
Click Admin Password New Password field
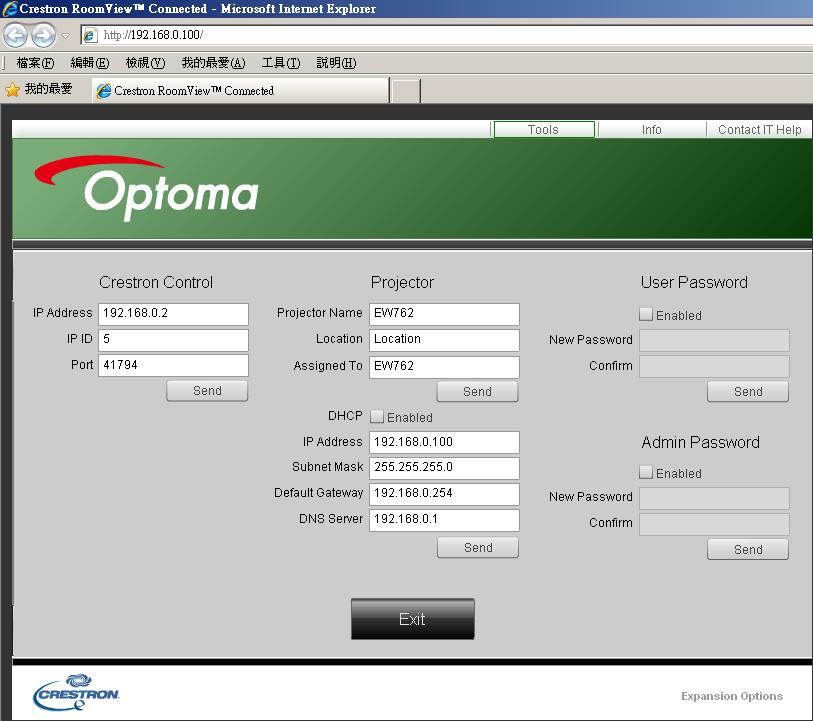point(714,498)
